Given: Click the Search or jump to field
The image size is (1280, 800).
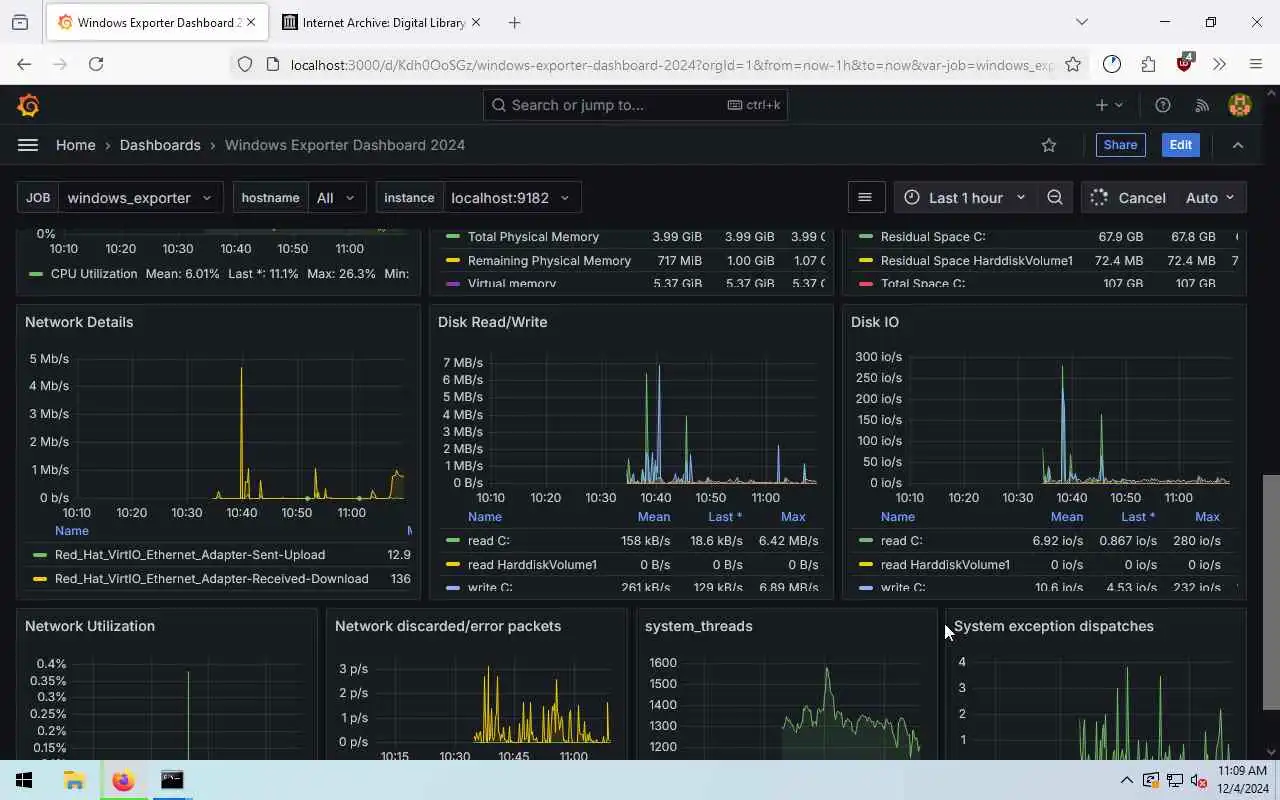Looking at the screenshot, I should click(635, 105).
